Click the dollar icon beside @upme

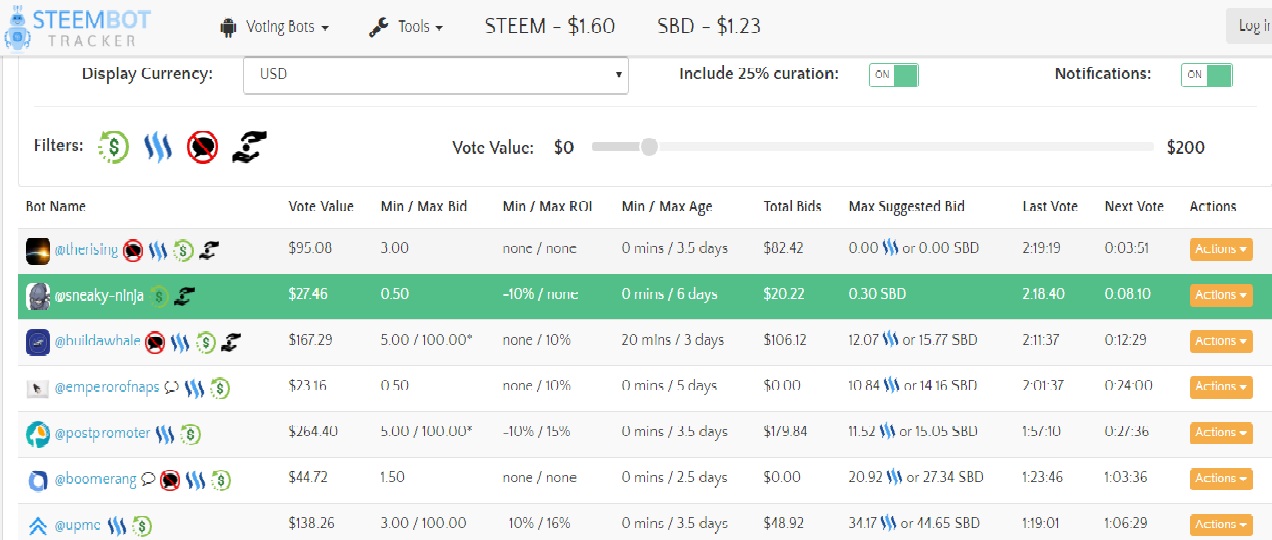point(142,525)
